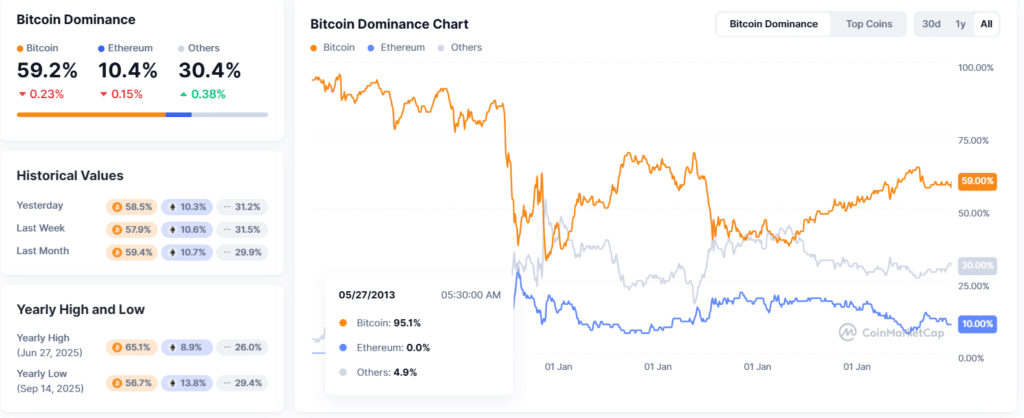The height and width of the screenshot is (418, 1024).
Task: Click Bitcoin icon in Yearly High row
Action: pyautogui.click(x=118, y=347)
